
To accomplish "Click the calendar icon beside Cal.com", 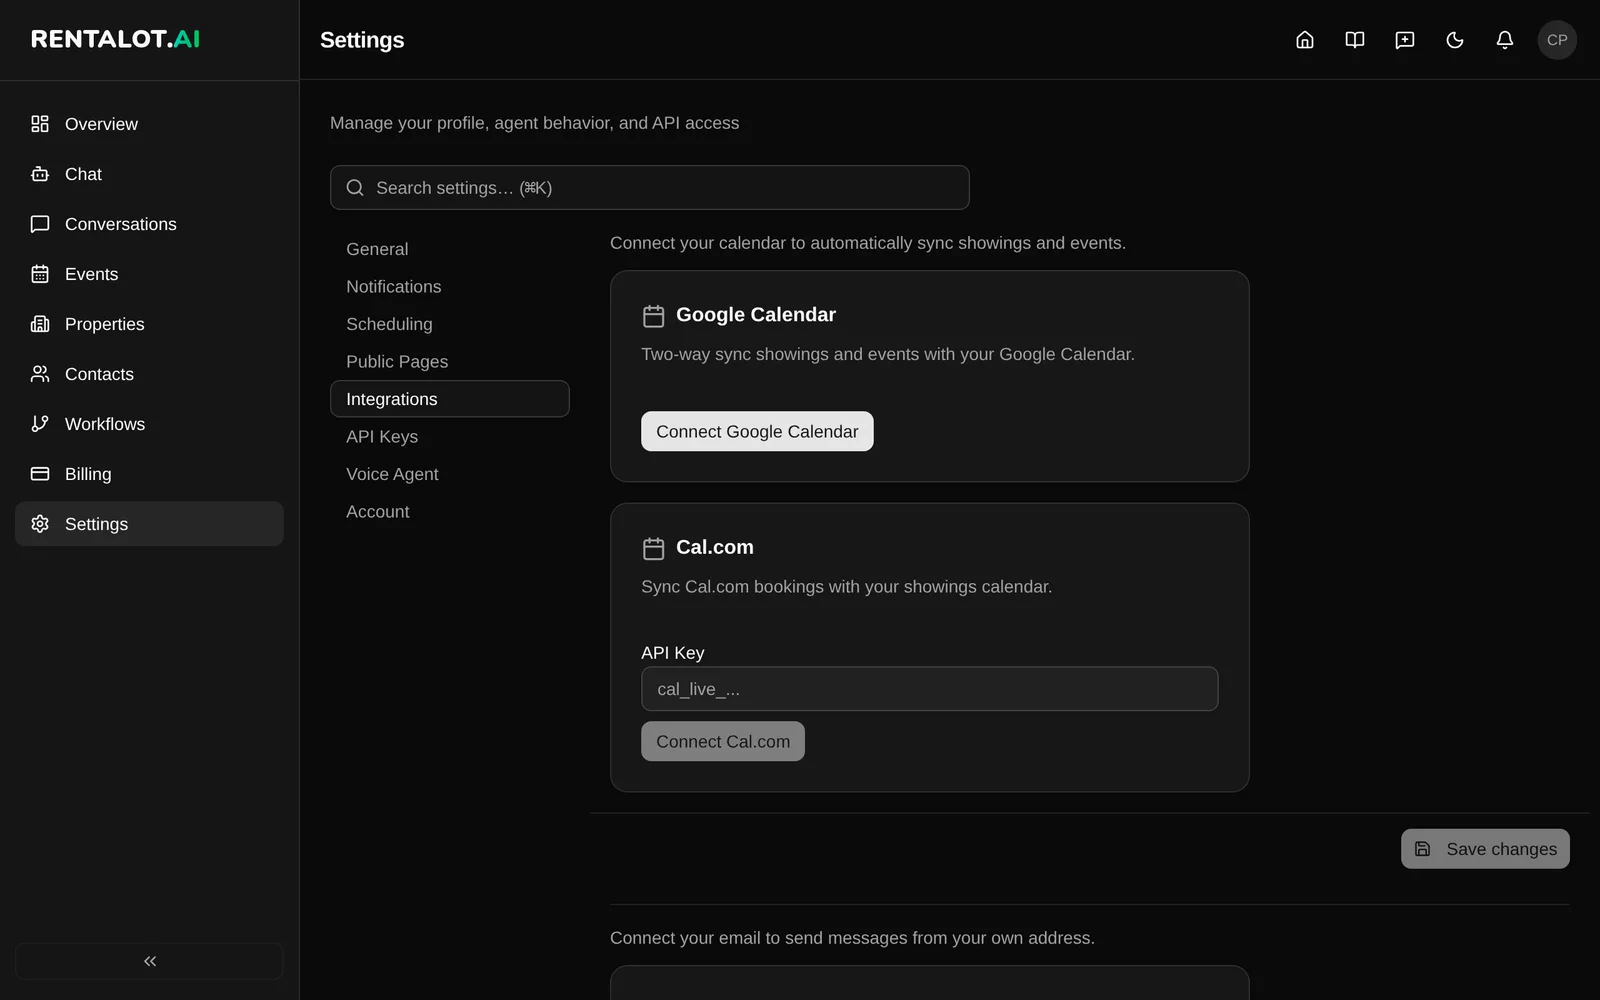I will coord(653,549).
